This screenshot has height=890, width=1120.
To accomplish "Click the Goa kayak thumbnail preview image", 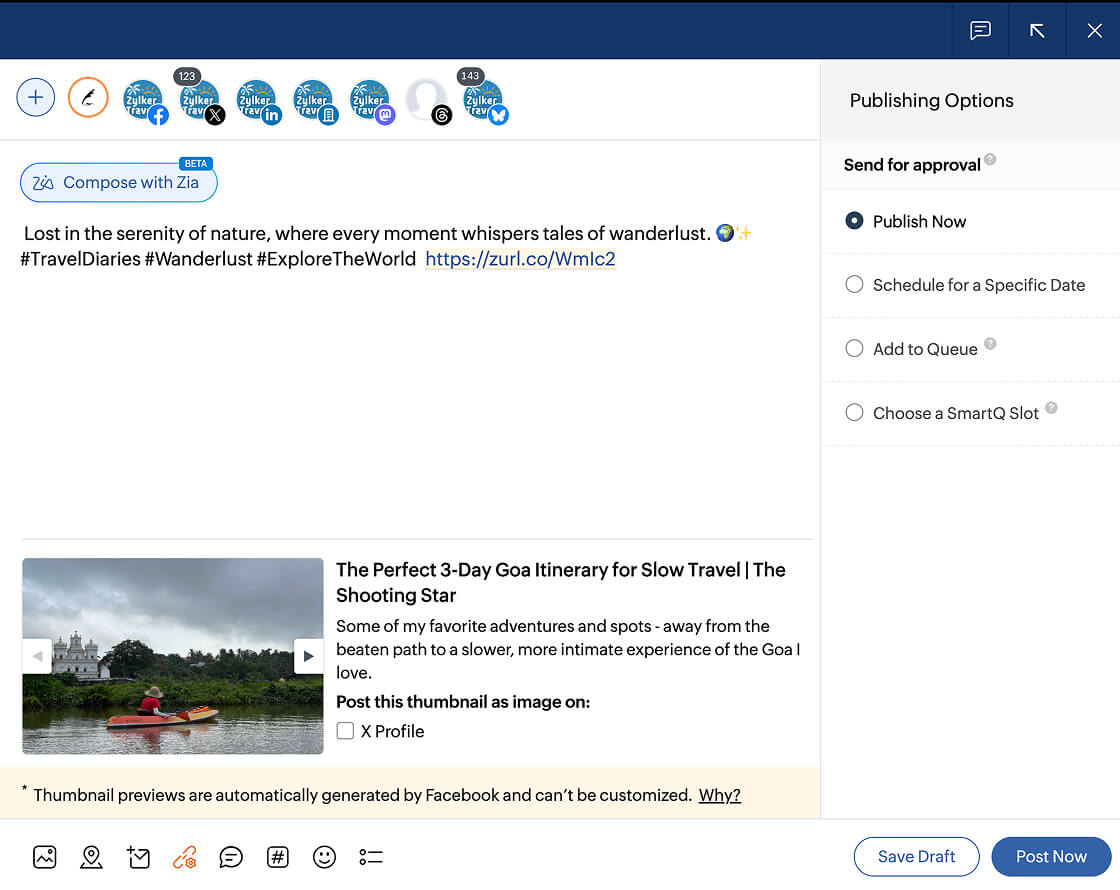I will pyautogui.click(x=173, y=656).
